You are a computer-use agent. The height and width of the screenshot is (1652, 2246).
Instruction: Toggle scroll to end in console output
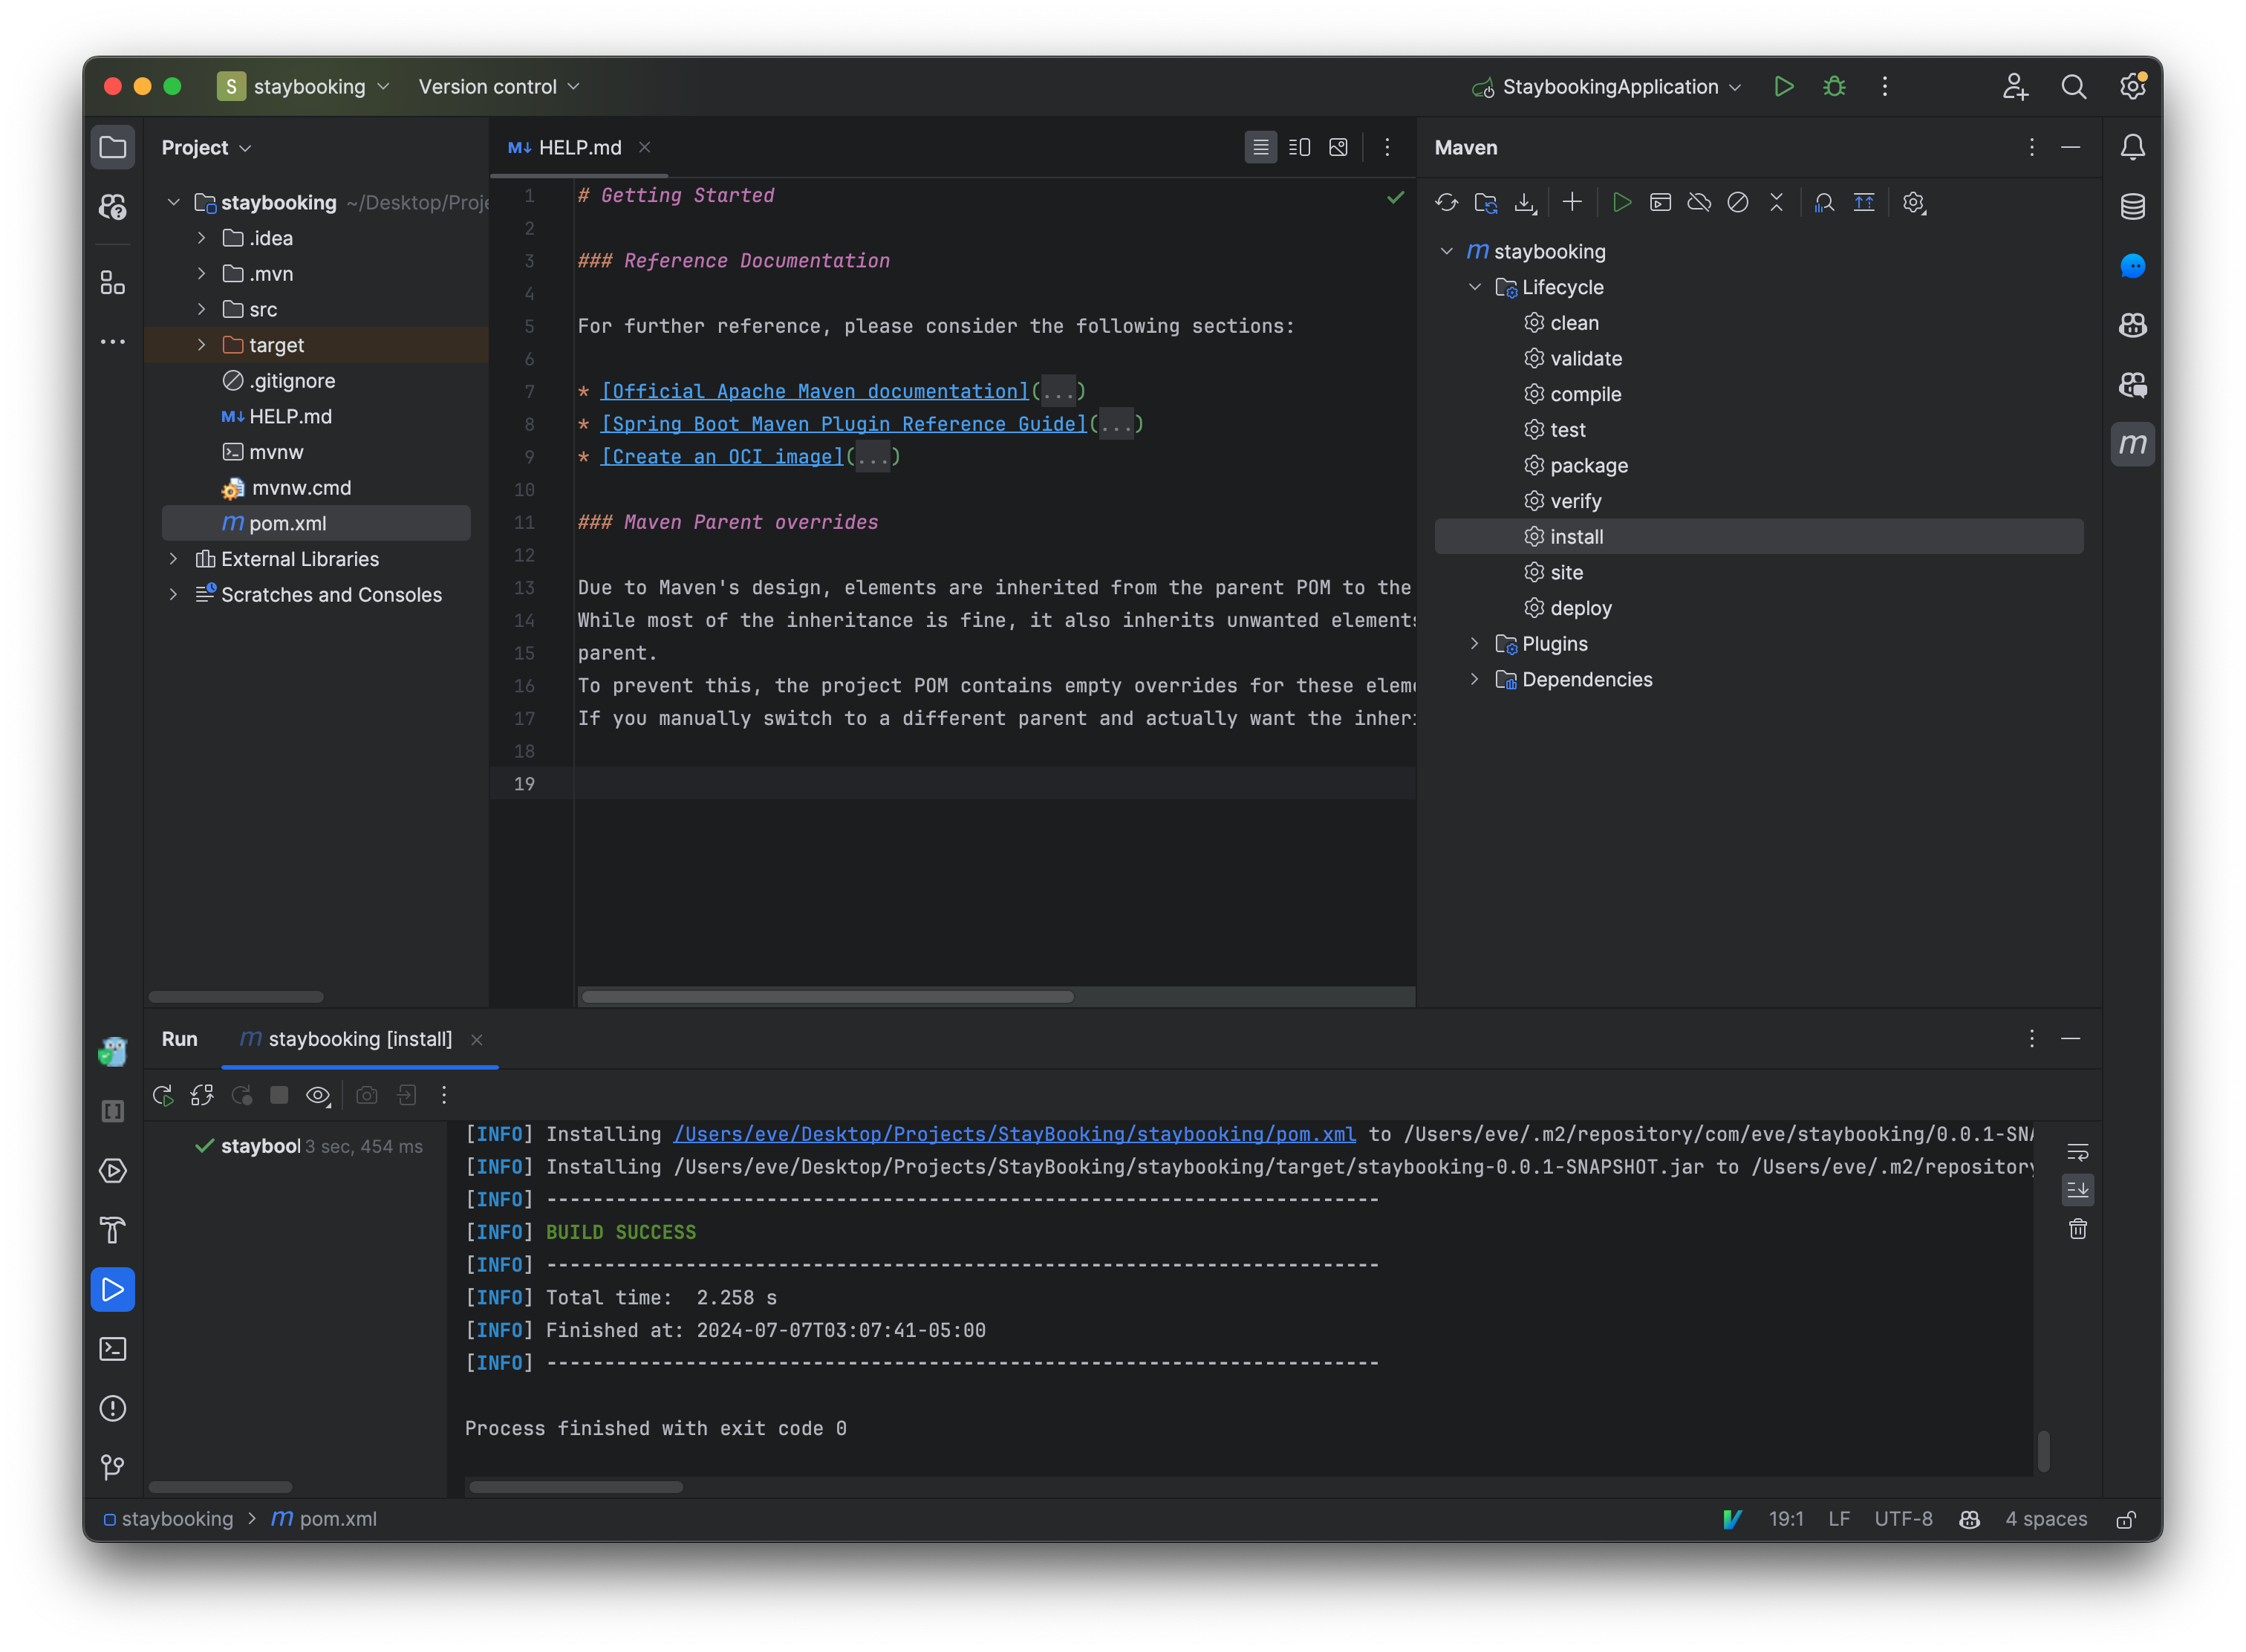(2078, 1190)
